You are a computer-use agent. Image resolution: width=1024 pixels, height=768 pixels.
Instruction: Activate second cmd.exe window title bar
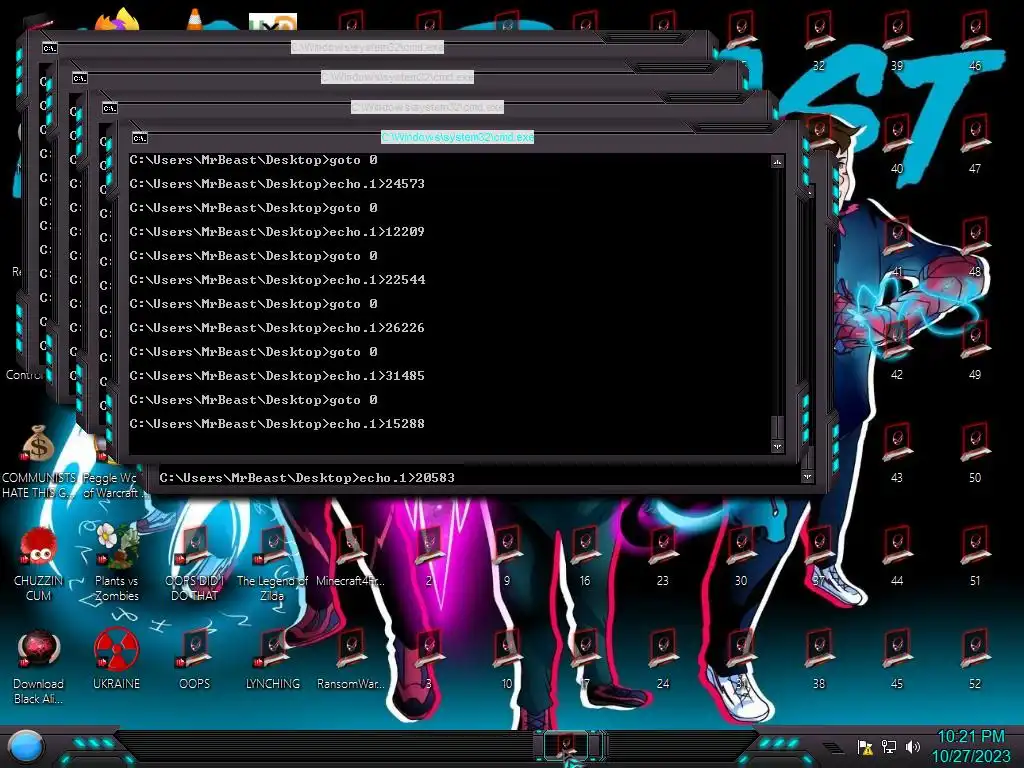[427, 106]
